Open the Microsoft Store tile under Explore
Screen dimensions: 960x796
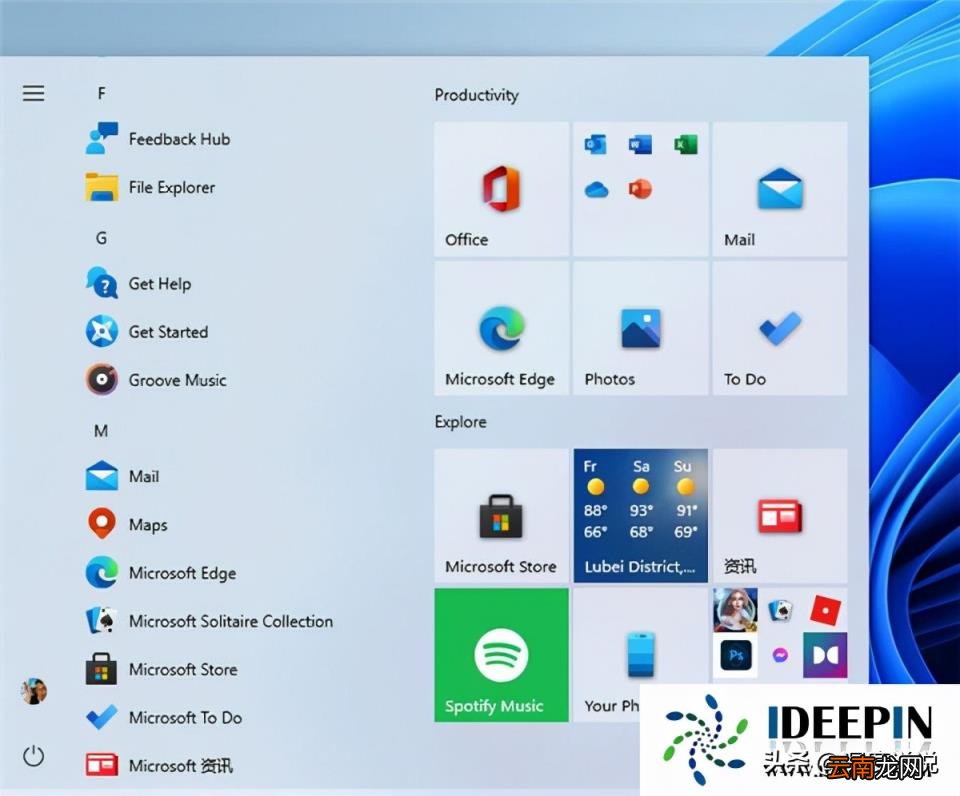tap(501, 516)
